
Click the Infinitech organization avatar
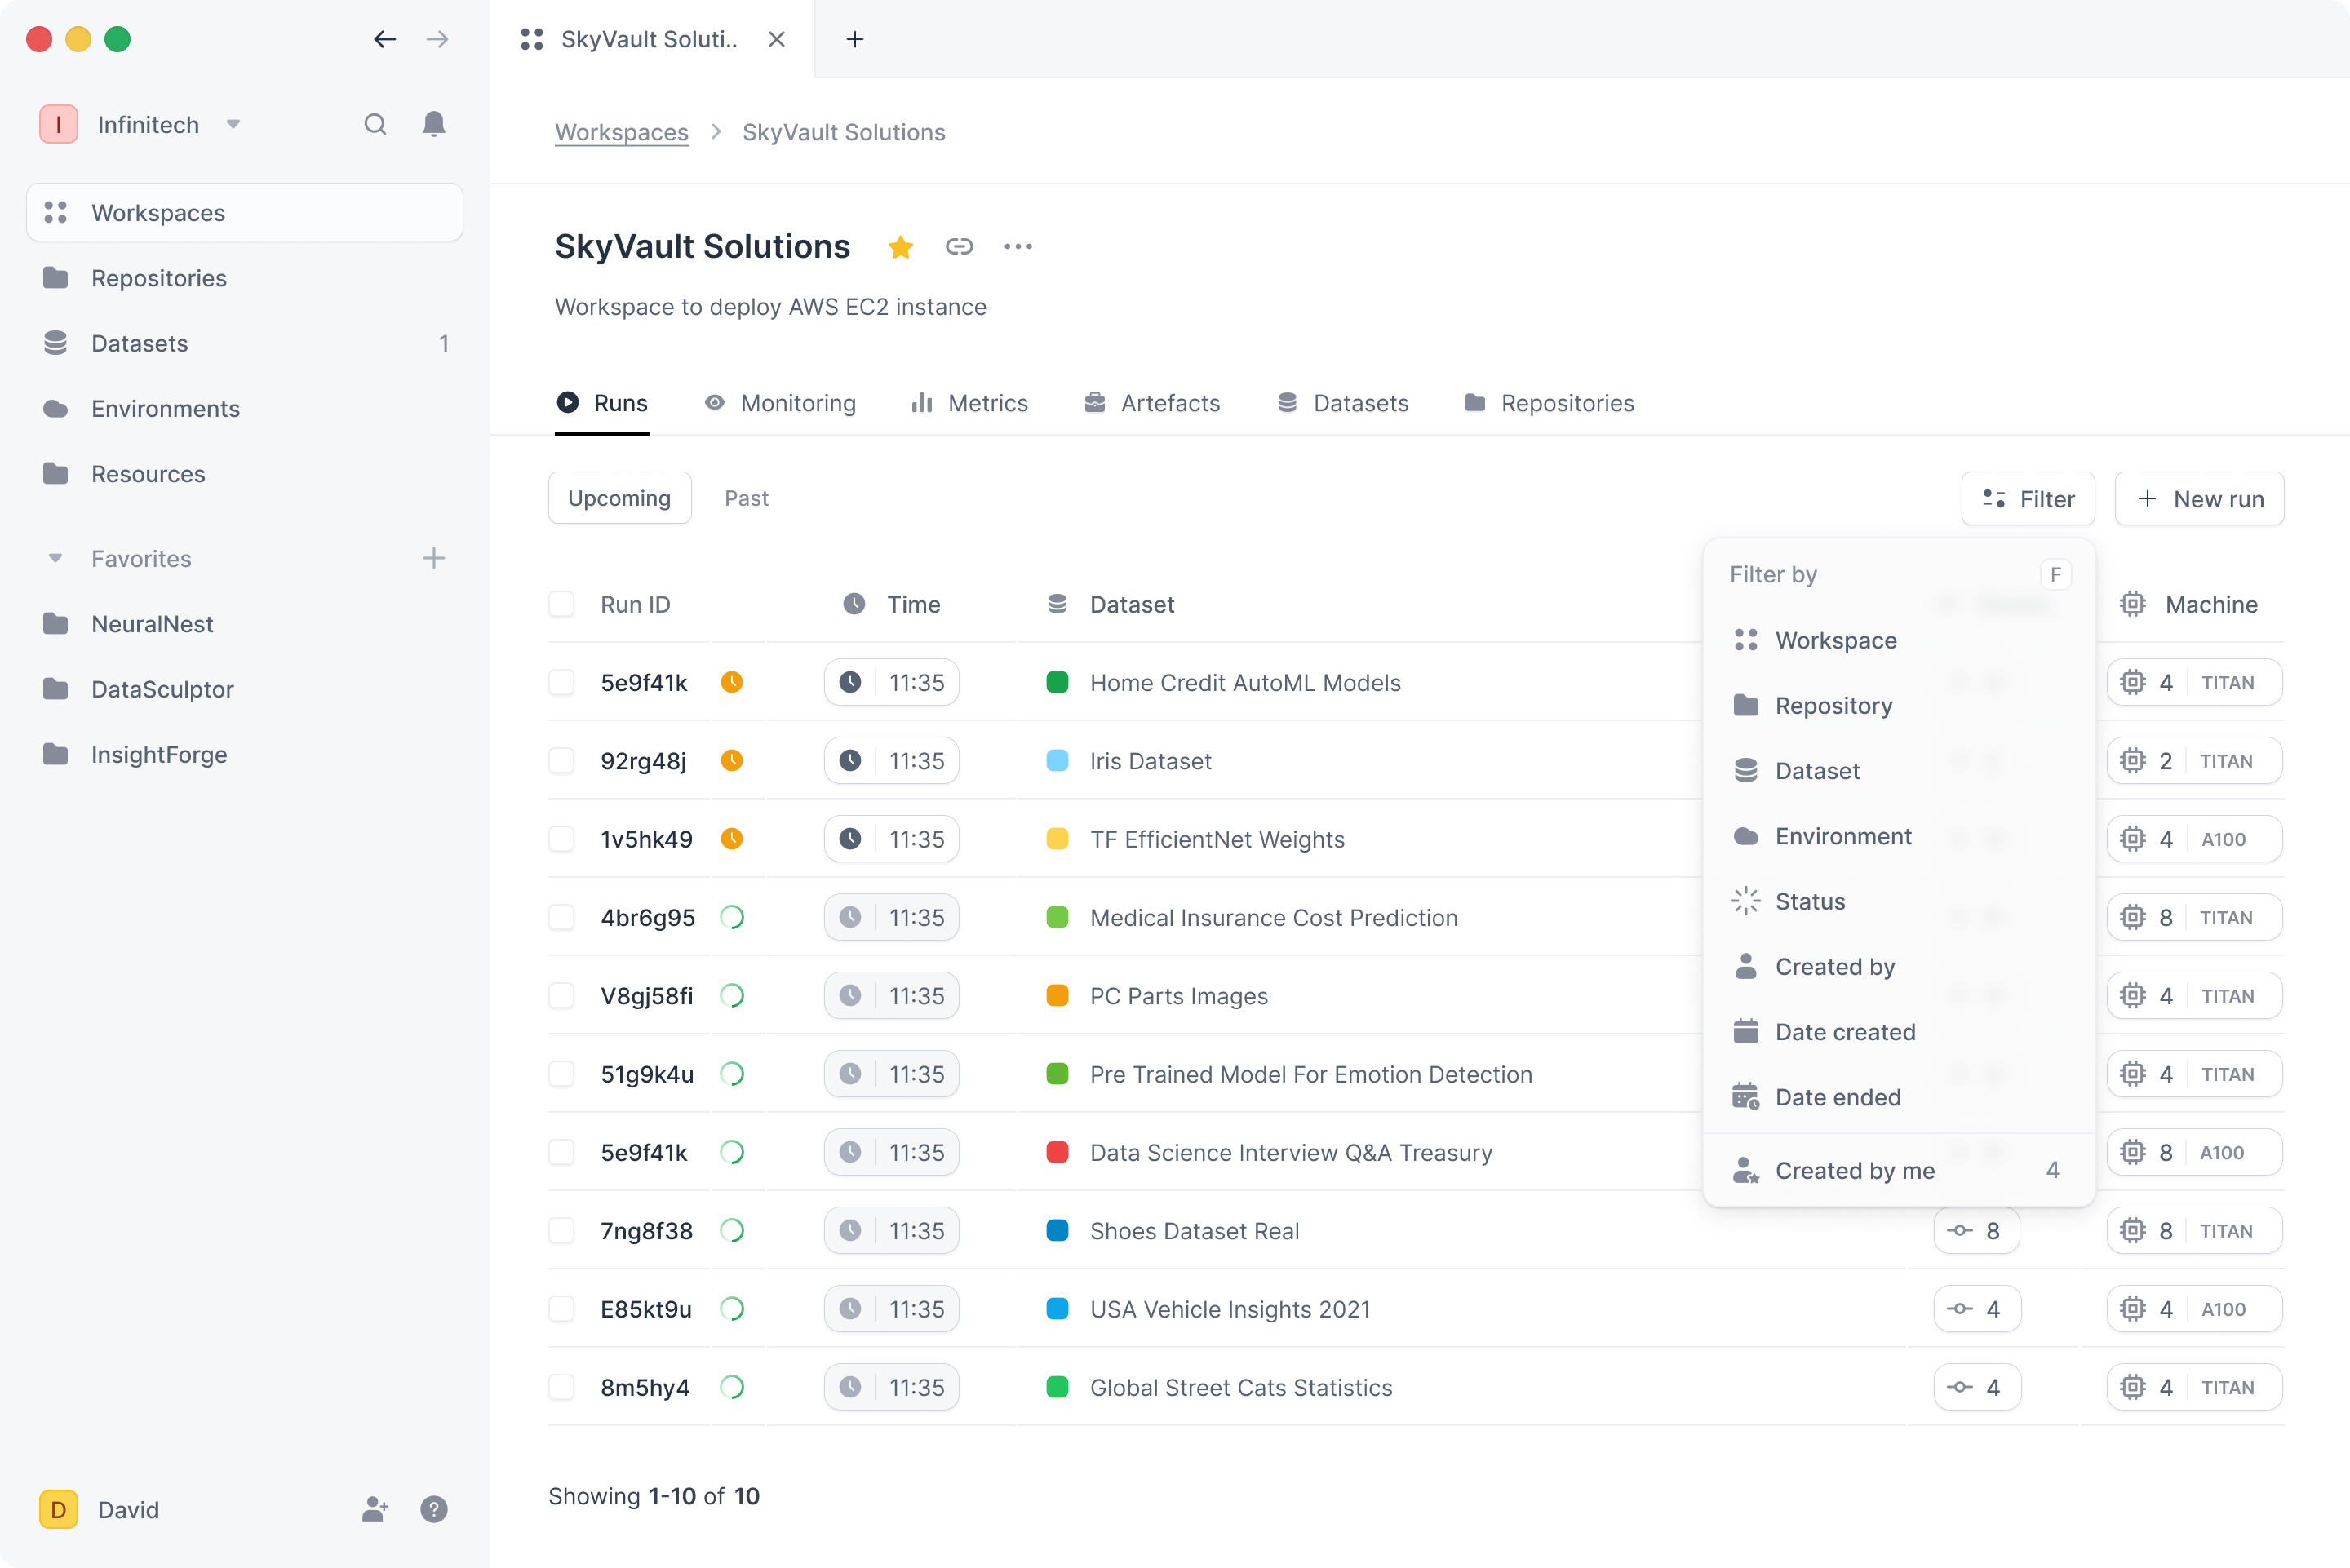pyautogui.click(x=58, y=124)
